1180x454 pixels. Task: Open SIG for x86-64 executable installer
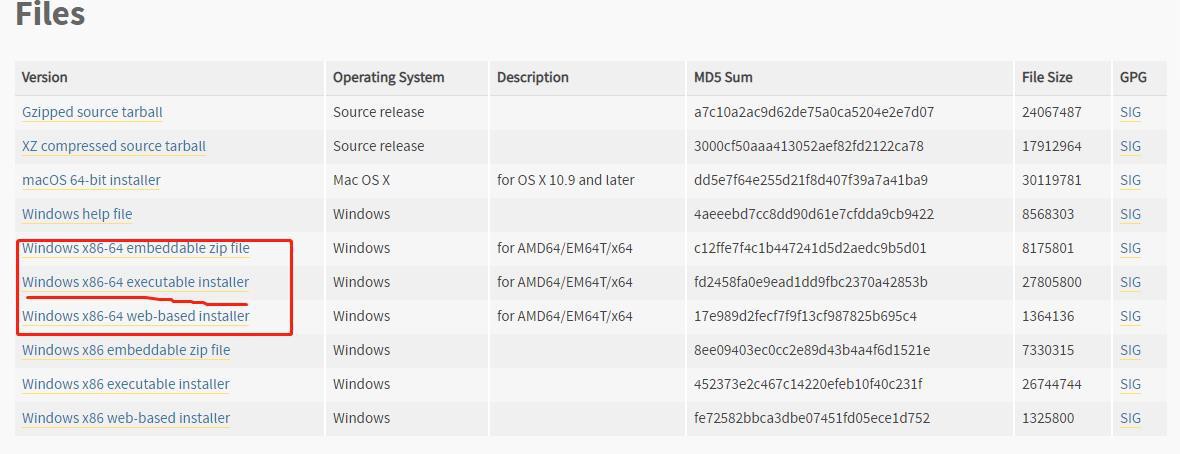pyautogui.click(x=1130, y=282)
